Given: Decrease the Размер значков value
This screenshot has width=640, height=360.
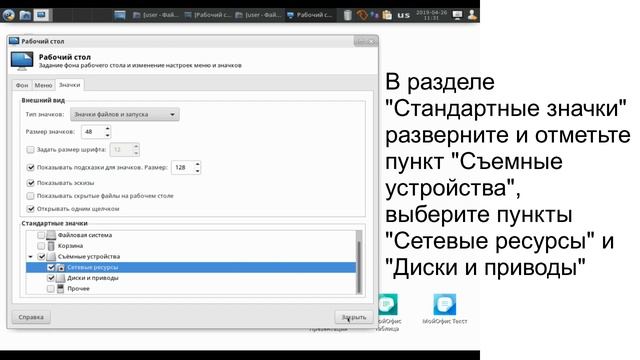Looking at the screenshot, I should point(107,135).
